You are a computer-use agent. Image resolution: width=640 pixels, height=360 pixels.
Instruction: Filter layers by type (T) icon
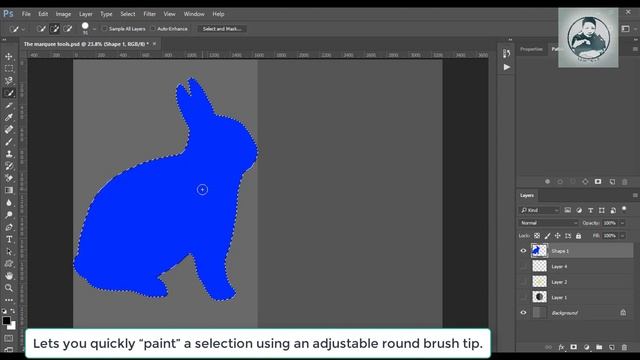point(590,210)
